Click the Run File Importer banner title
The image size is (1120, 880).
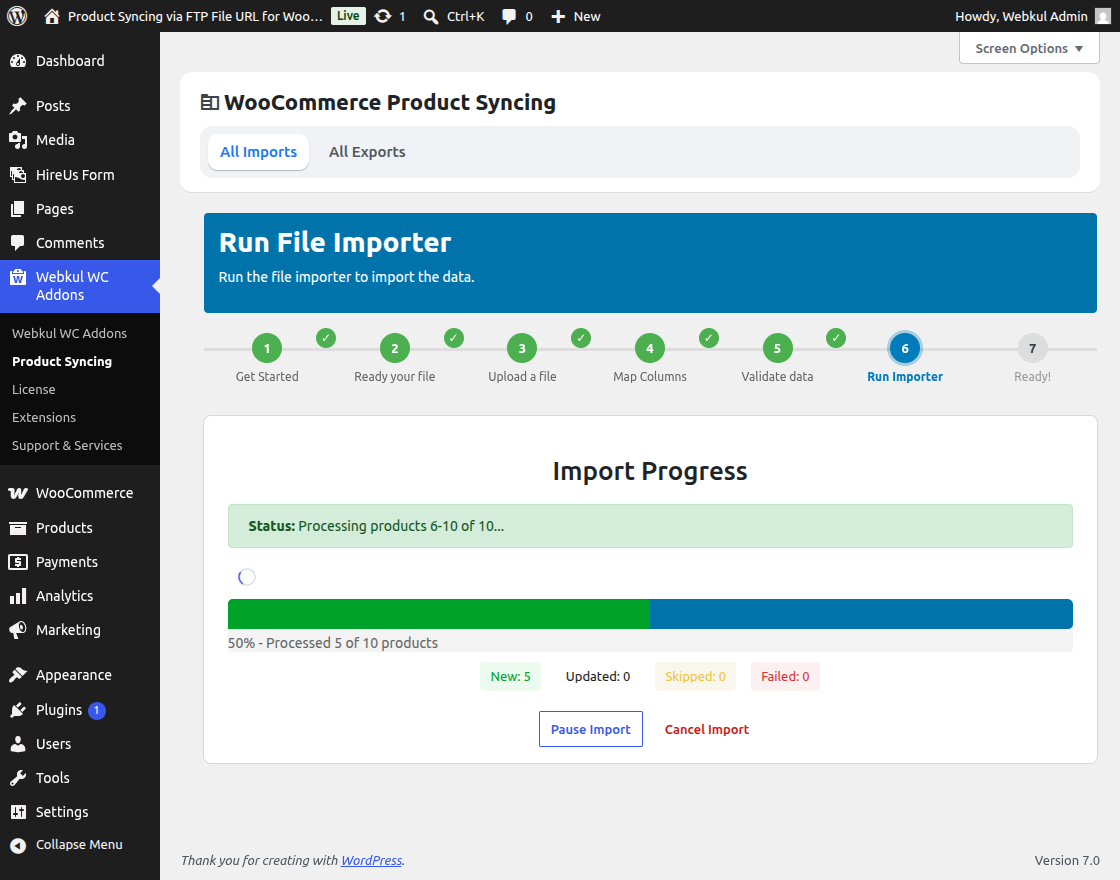[335, 243]
